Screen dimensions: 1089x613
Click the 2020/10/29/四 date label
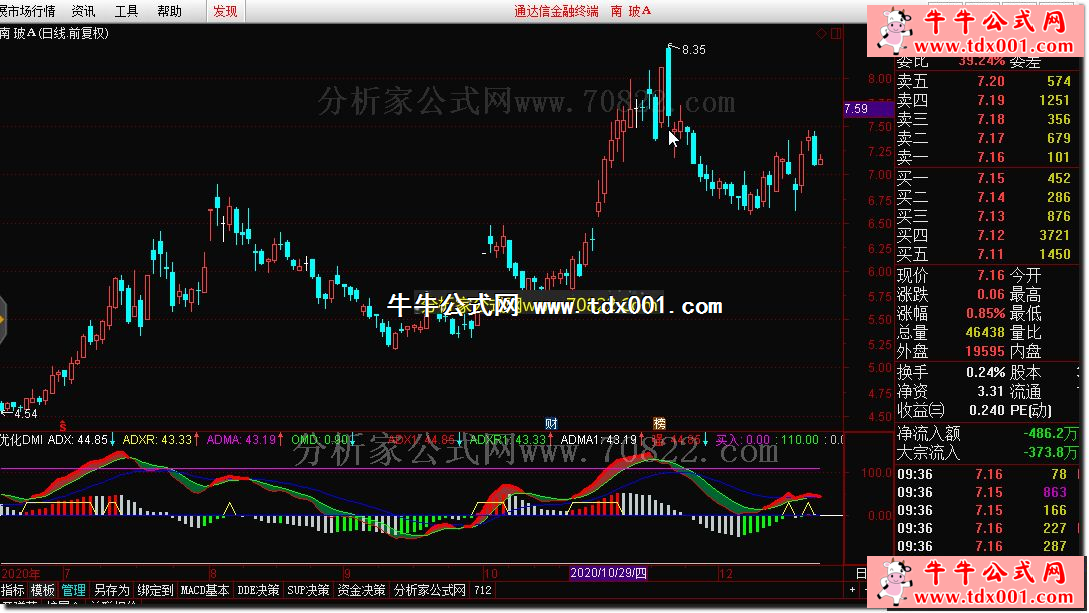coord(608,573)
